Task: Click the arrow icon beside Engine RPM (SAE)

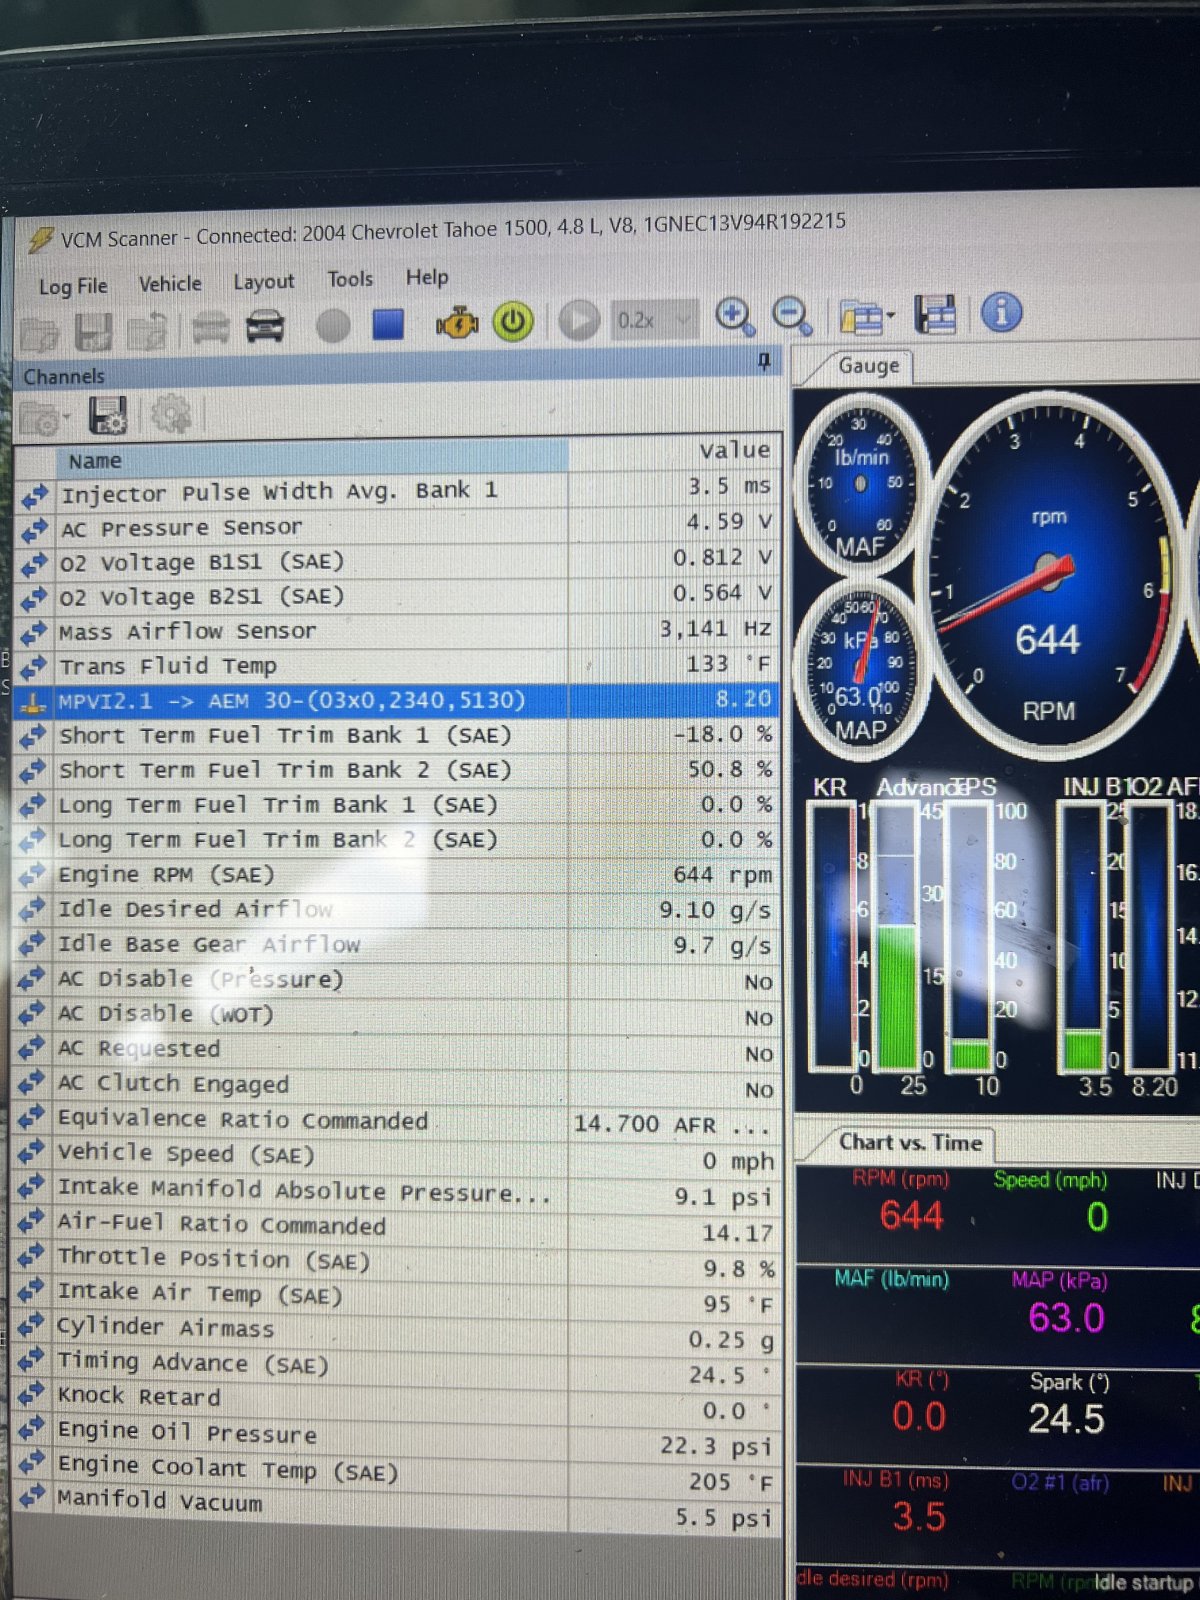Action: tap(33, 875)
